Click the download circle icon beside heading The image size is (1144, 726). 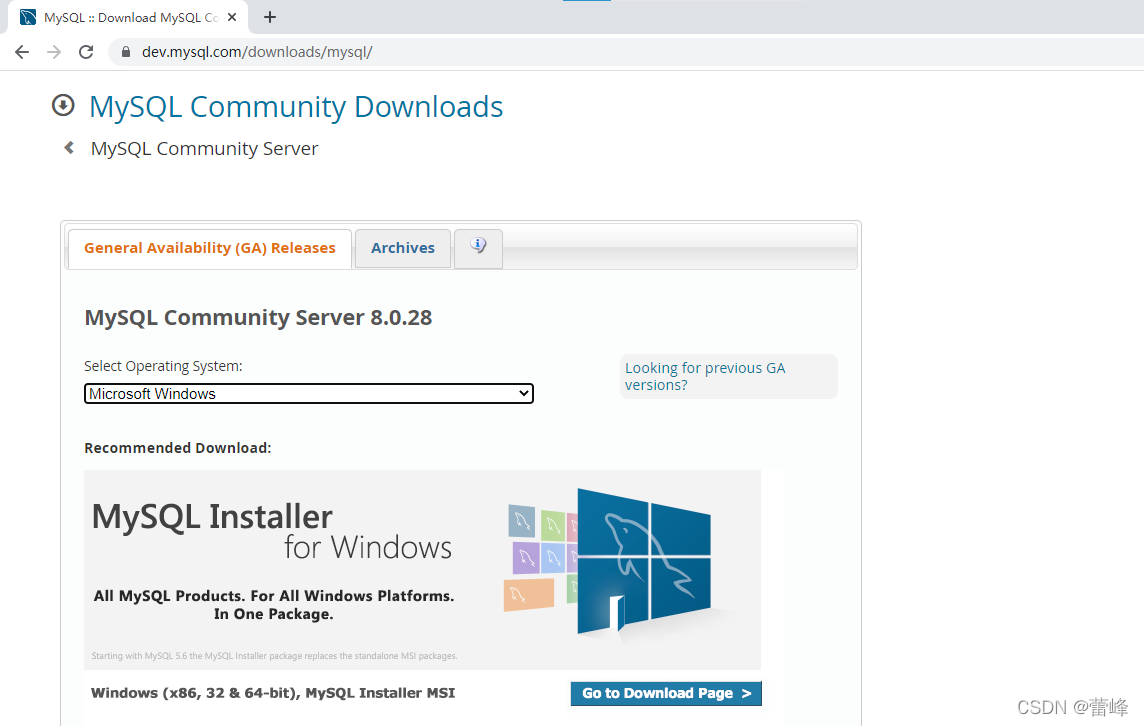tap(63, 105)
